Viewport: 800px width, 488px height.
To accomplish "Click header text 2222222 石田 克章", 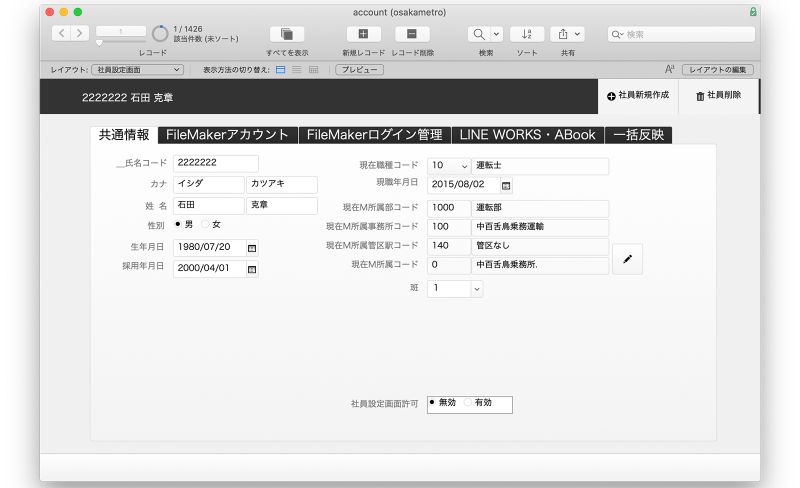I will click(x=127, y=97).
